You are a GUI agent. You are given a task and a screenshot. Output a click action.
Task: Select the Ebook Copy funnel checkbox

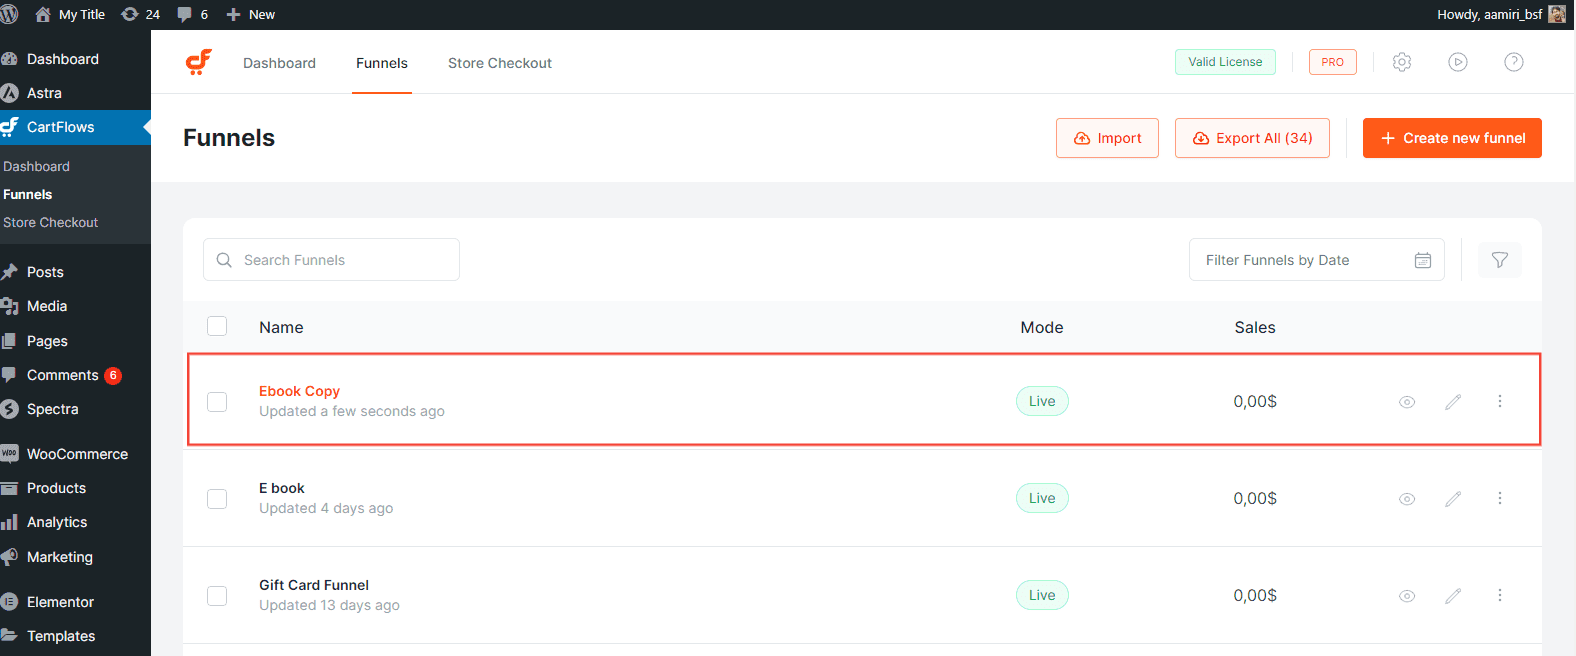217,402
